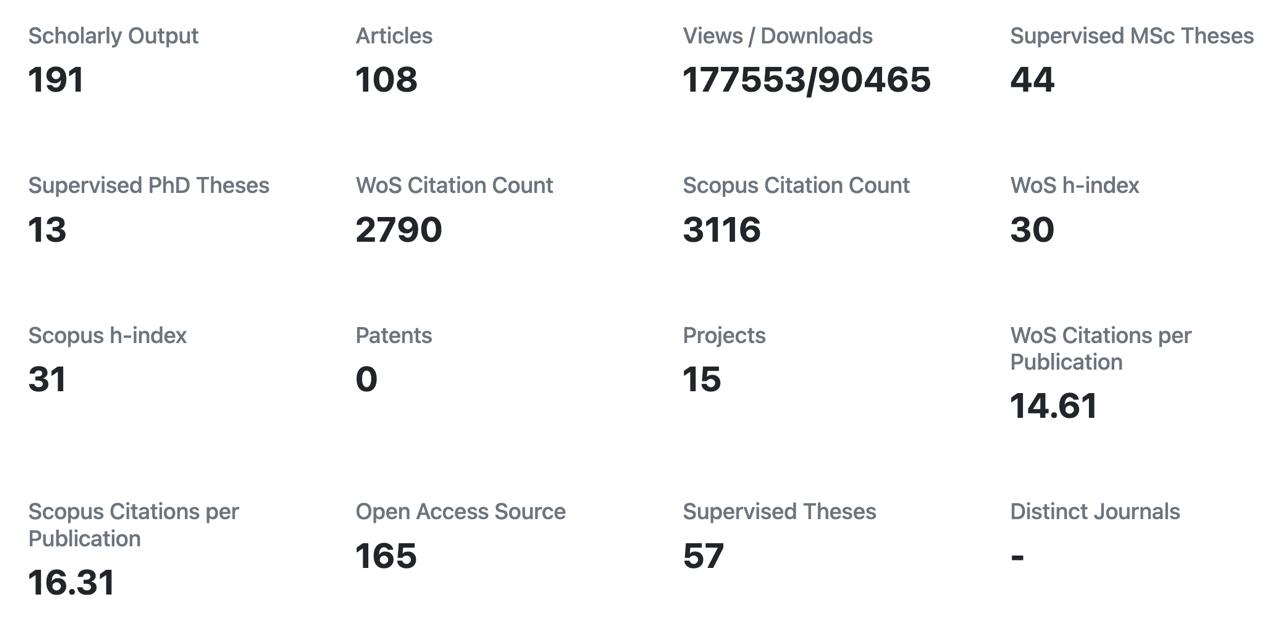Click the Scopus Citation Count value 3116
Image resolution: width=1280 pixels, height=633 pixels.
(x=721, y=230)
